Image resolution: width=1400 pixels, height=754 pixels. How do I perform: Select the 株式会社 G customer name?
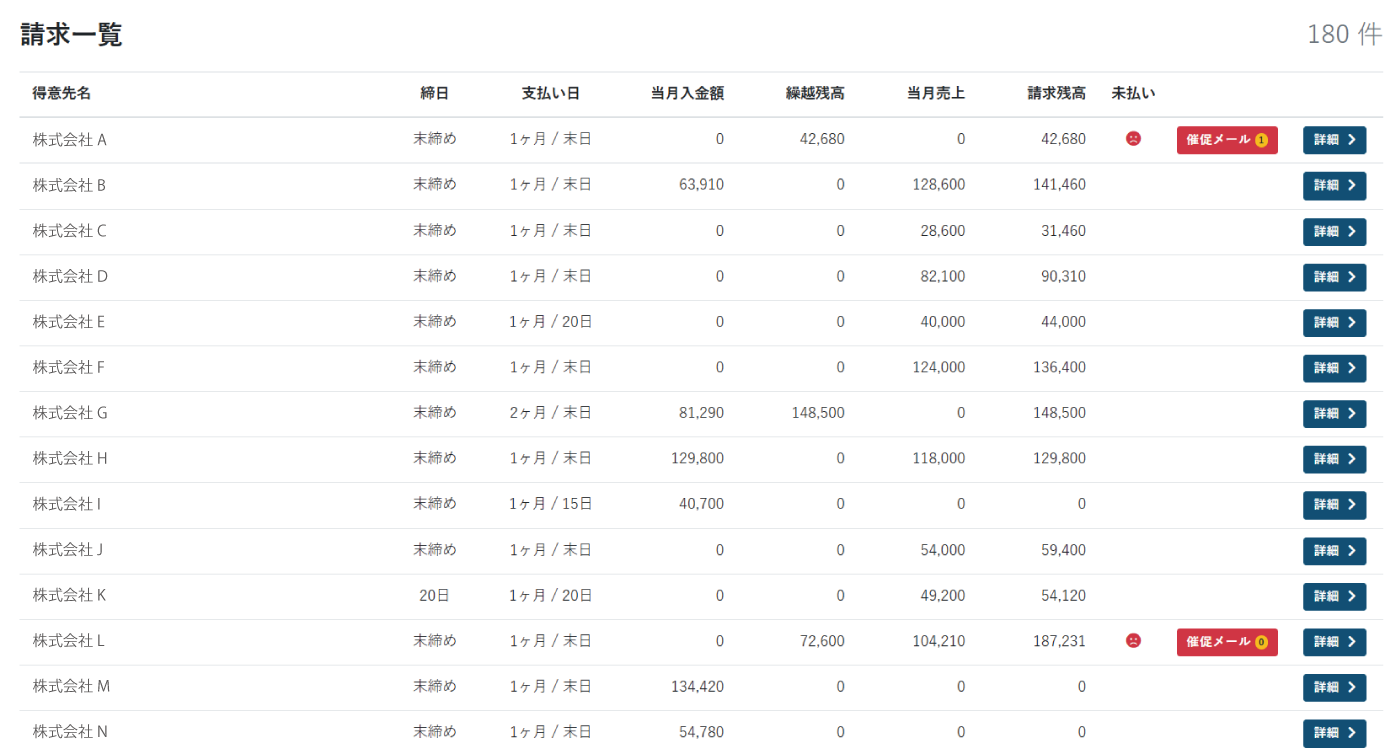70,413
